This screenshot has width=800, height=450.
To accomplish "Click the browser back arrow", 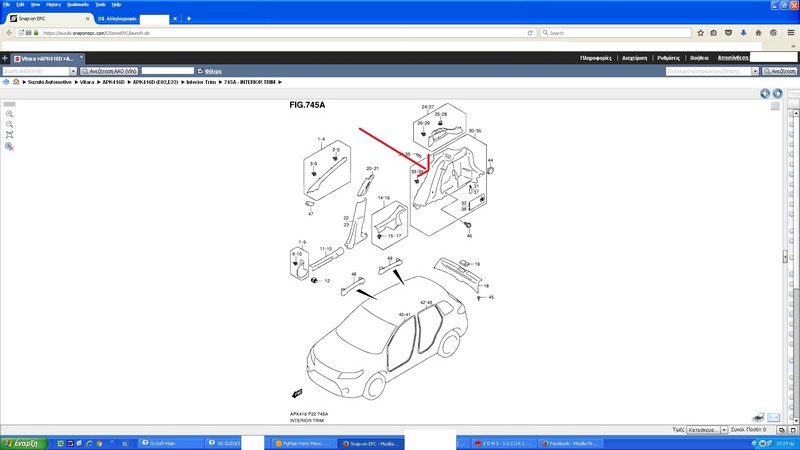I will pyautogui.click(x=9, y=33).
